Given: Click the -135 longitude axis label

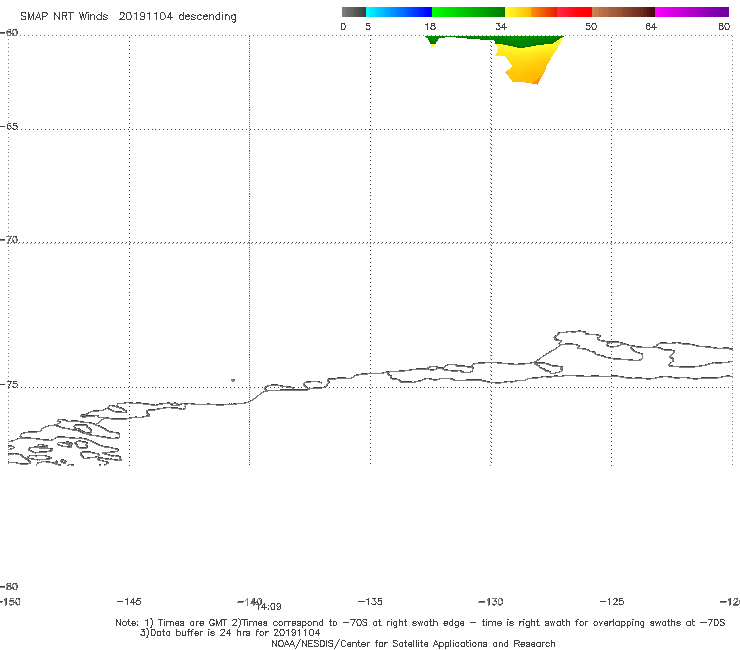Looking at the screenshot, I should coord(370,601).
